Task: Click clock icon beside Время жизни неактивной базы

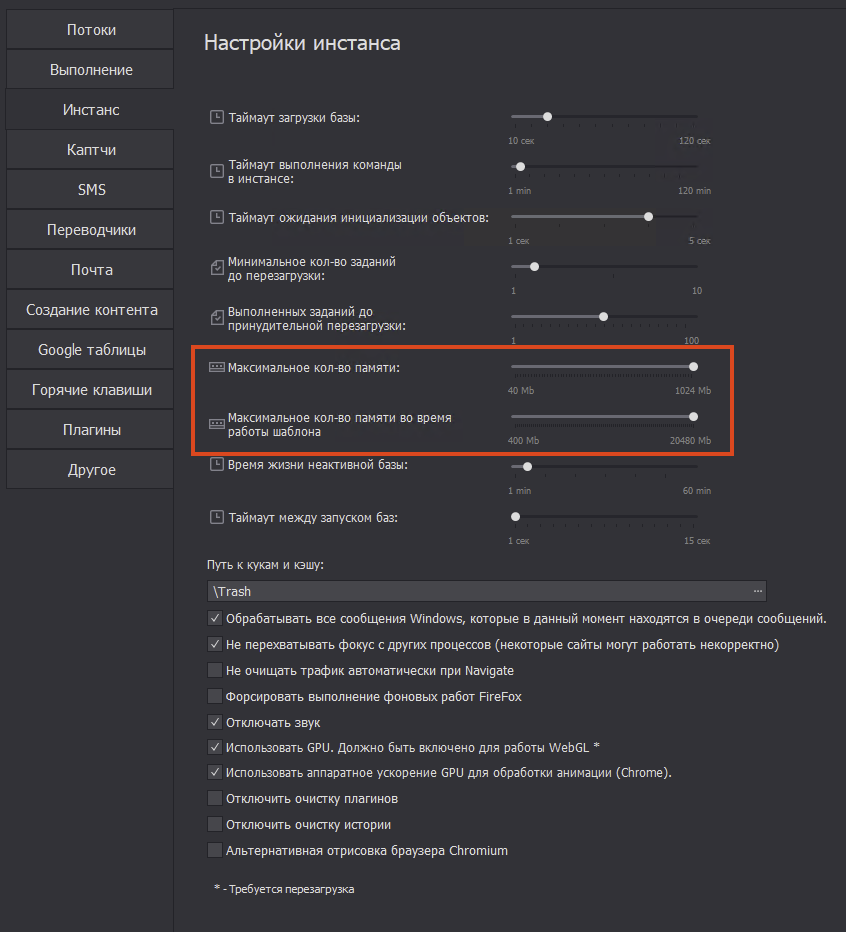Action: (217, 465)
